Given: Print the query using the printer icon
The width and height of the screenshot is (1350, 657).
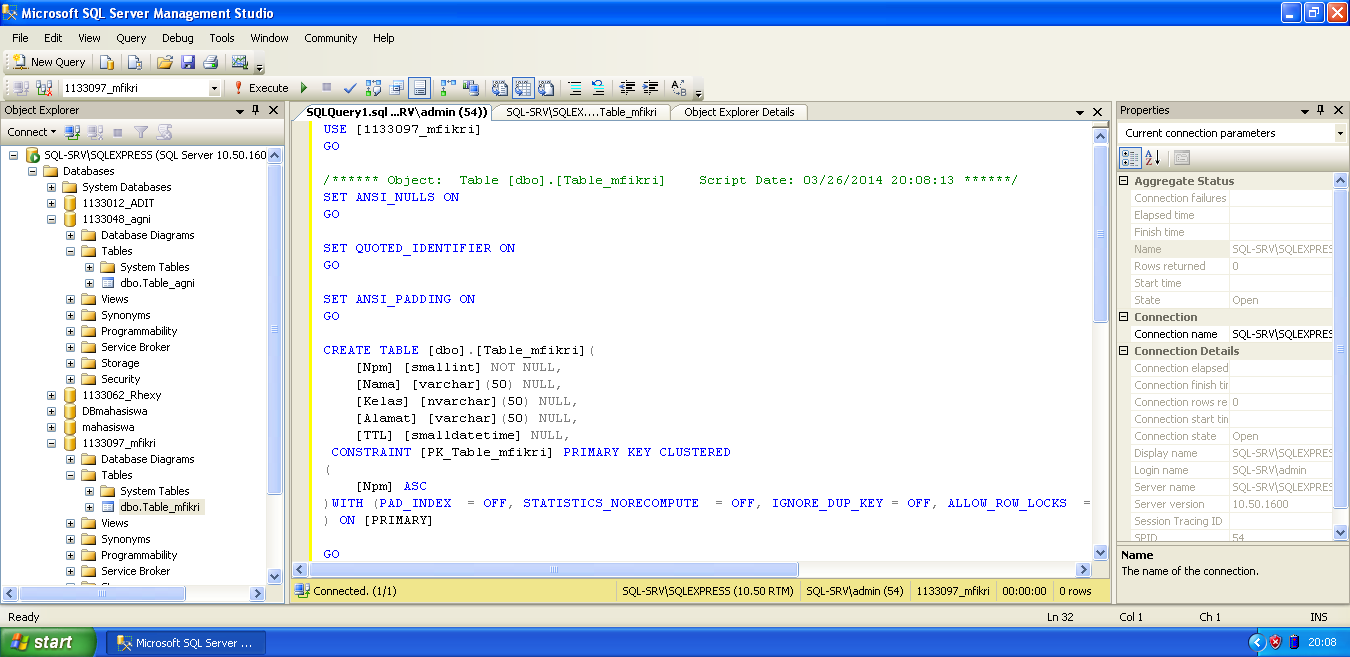Looking at the screenshot, I should tap(210, 62).
